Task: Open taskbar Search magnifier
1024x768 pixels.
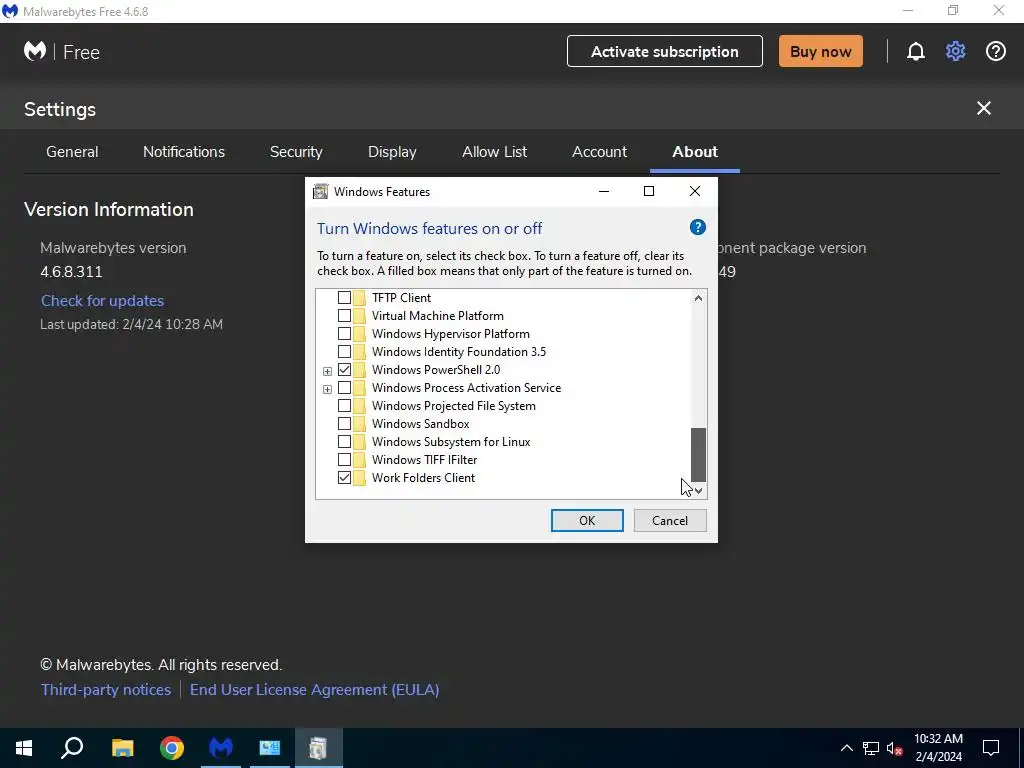Action: tap(72, 748)
